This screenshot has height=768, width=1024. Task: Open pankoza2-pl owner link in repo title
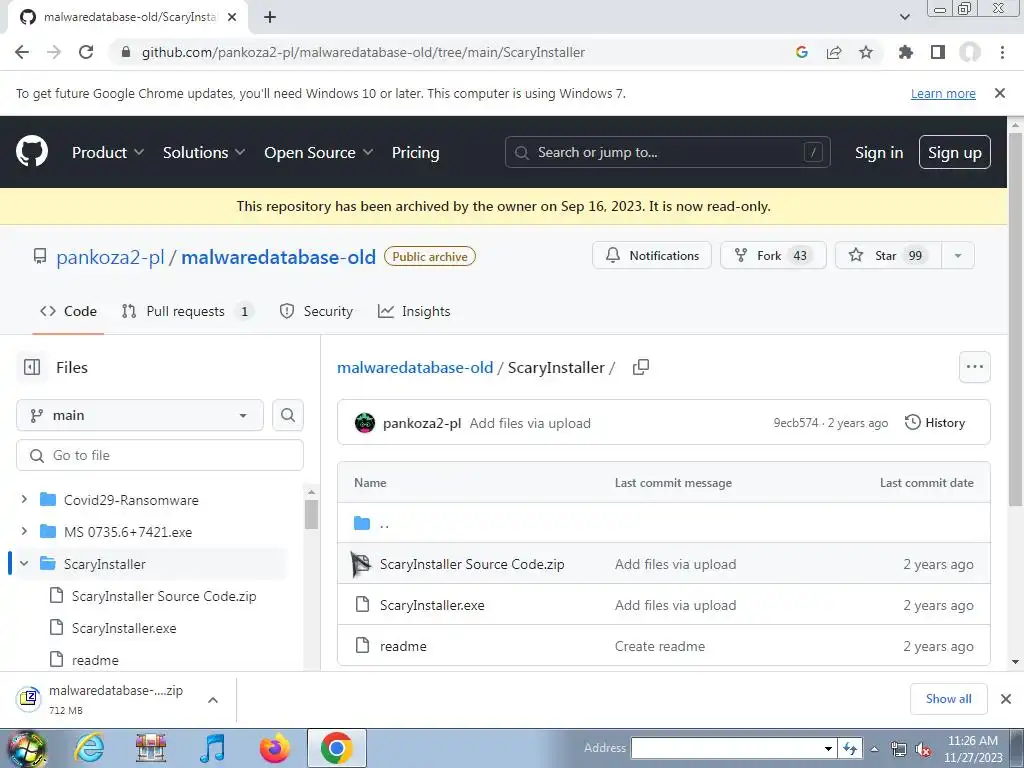110,257
